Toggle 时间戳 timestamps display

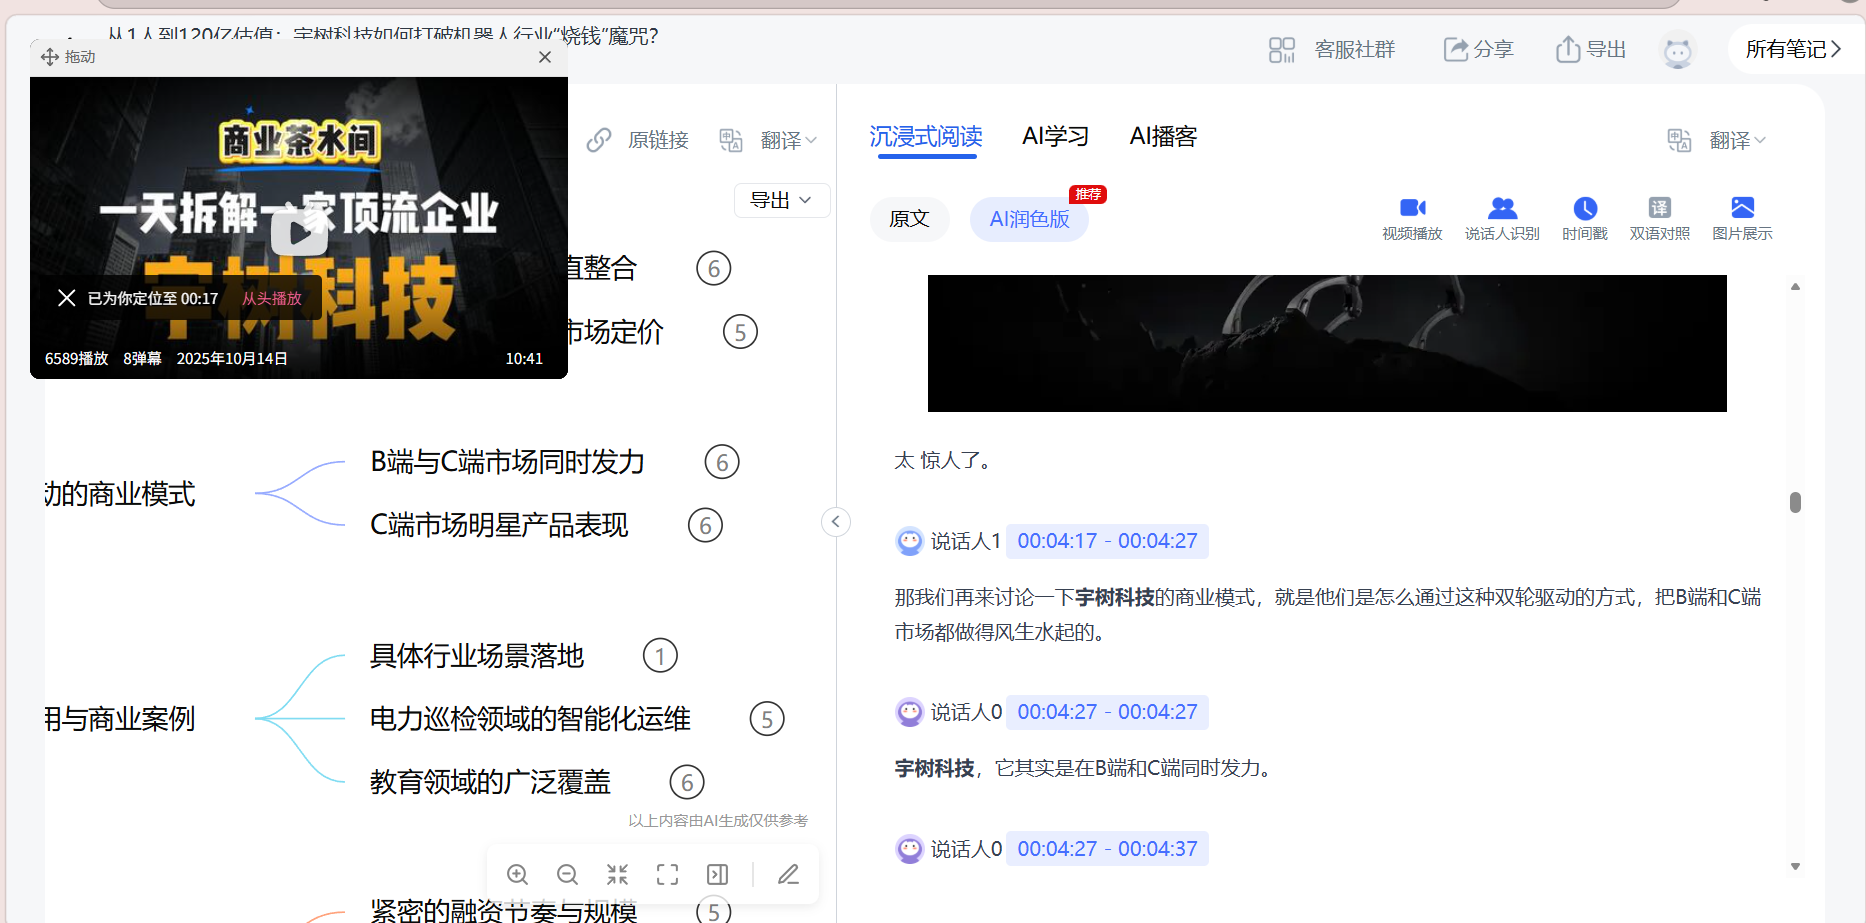tap(1585, 219)
